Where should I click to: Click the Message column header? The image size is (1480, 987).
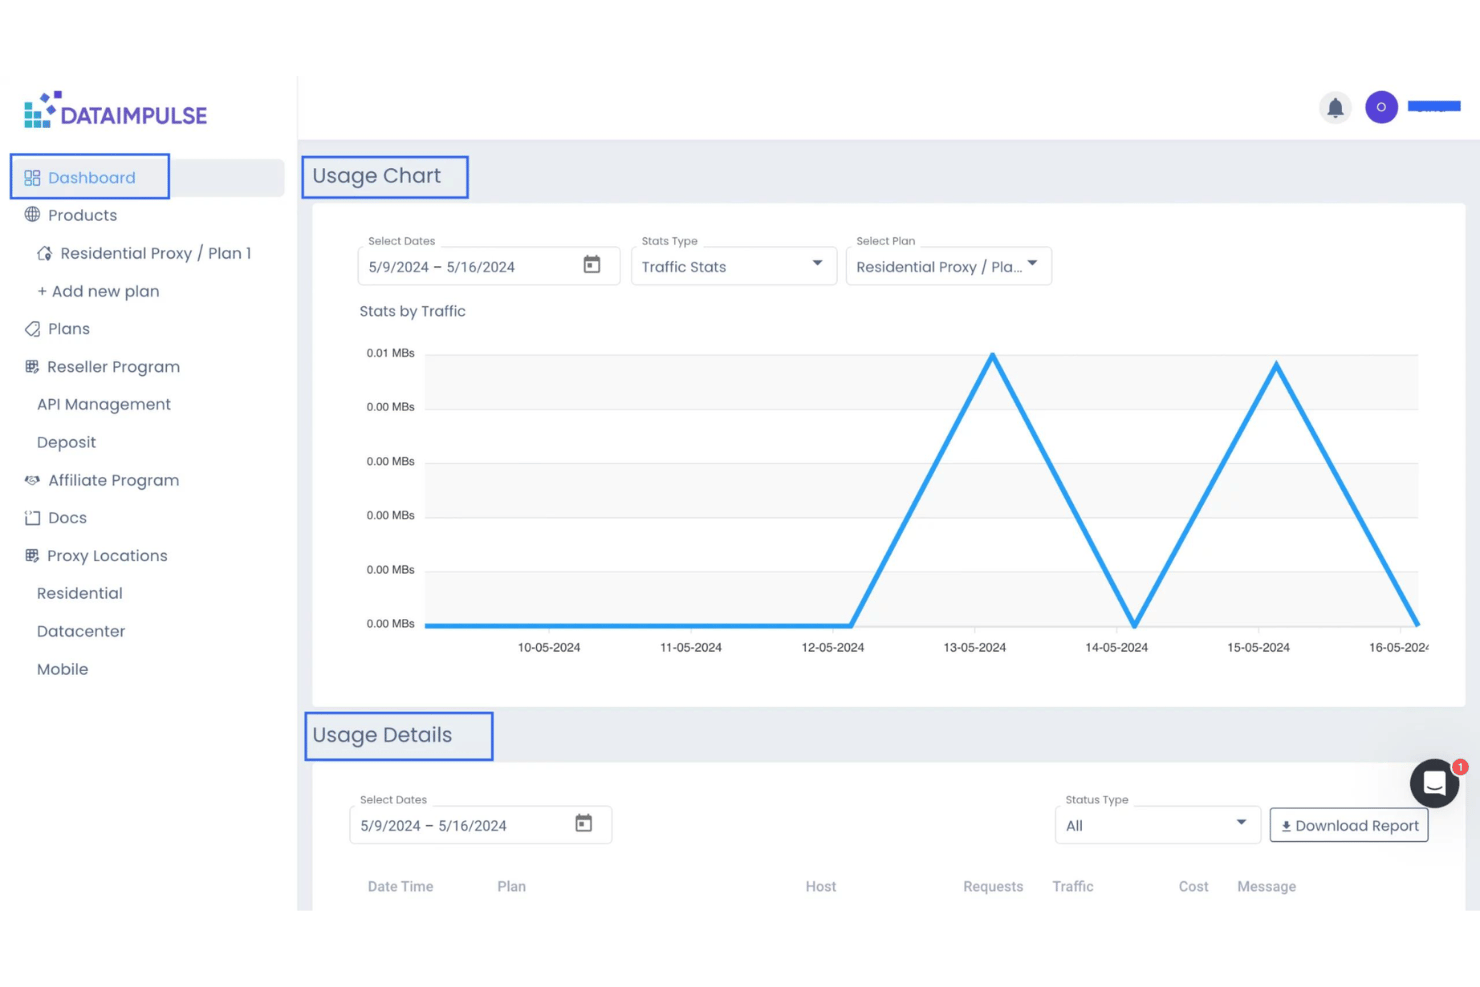point(1266,887)
